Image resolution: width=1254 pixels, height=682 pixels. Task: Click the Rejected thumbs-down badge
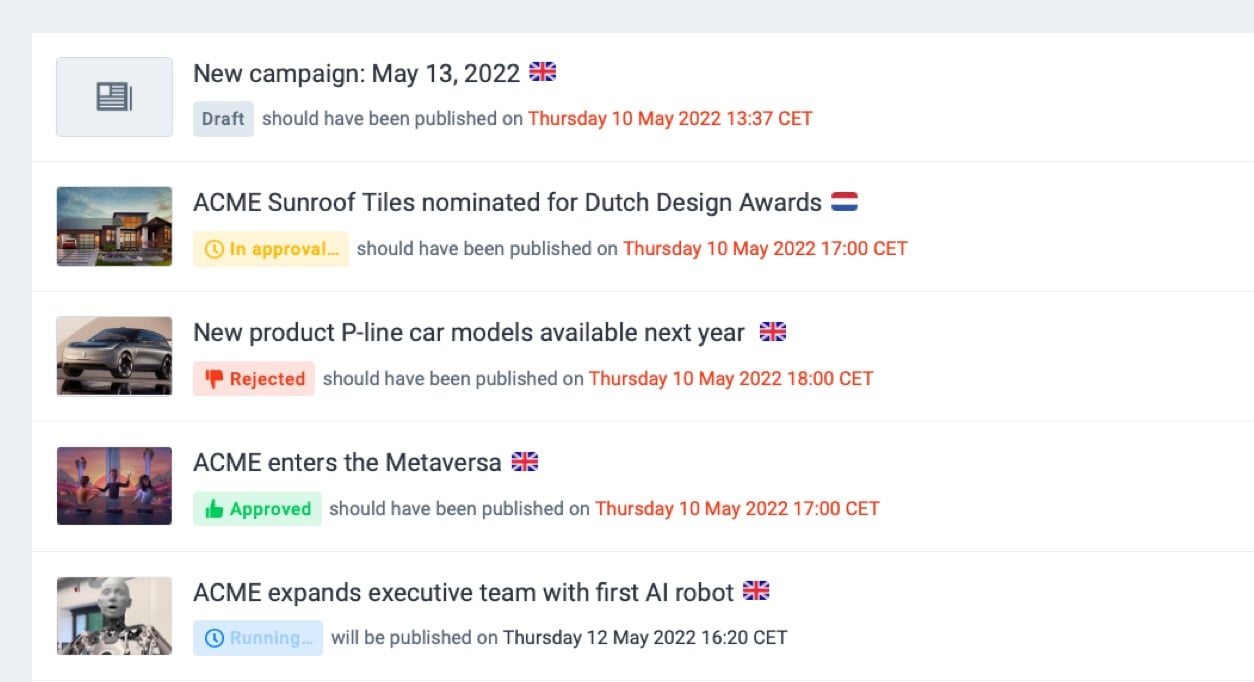point(254,378)
